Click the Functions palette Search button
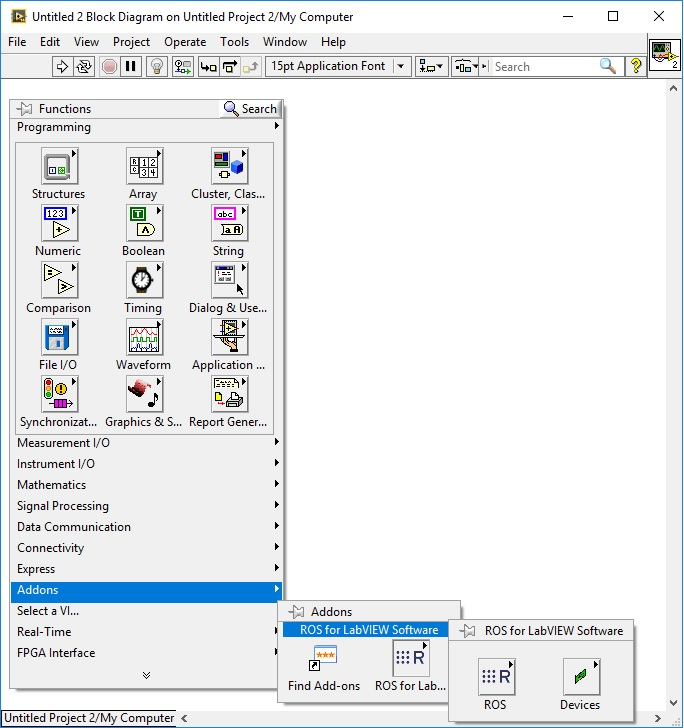Image resolution: width=684 pixels, height=728 pixels. click(250, 109)
